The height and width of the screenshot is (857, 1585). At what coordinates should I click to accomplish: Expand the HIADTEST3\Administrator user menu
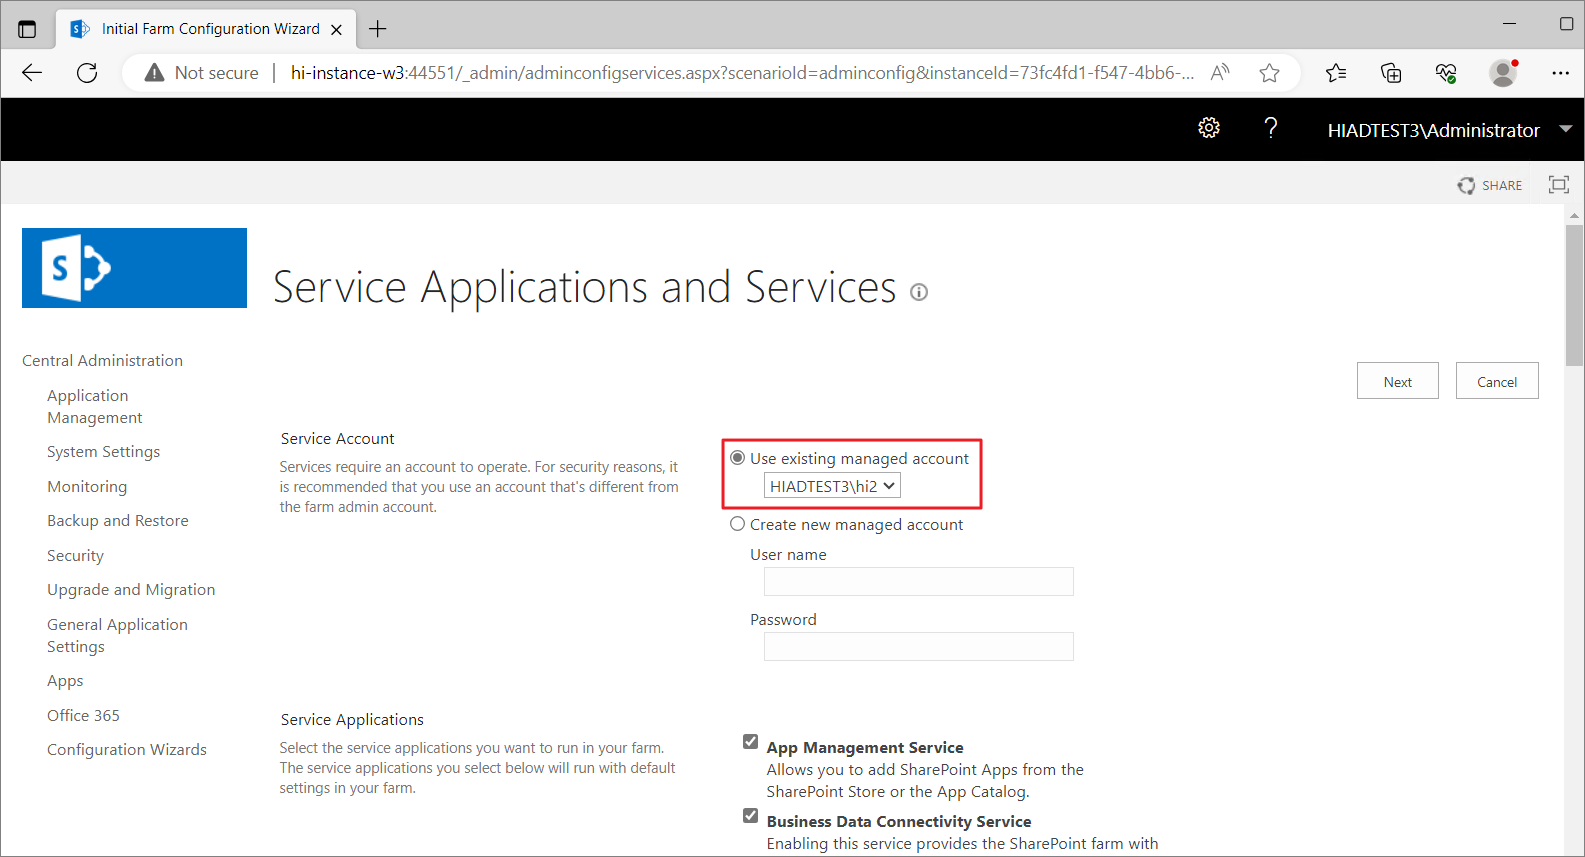[1566, 129]
